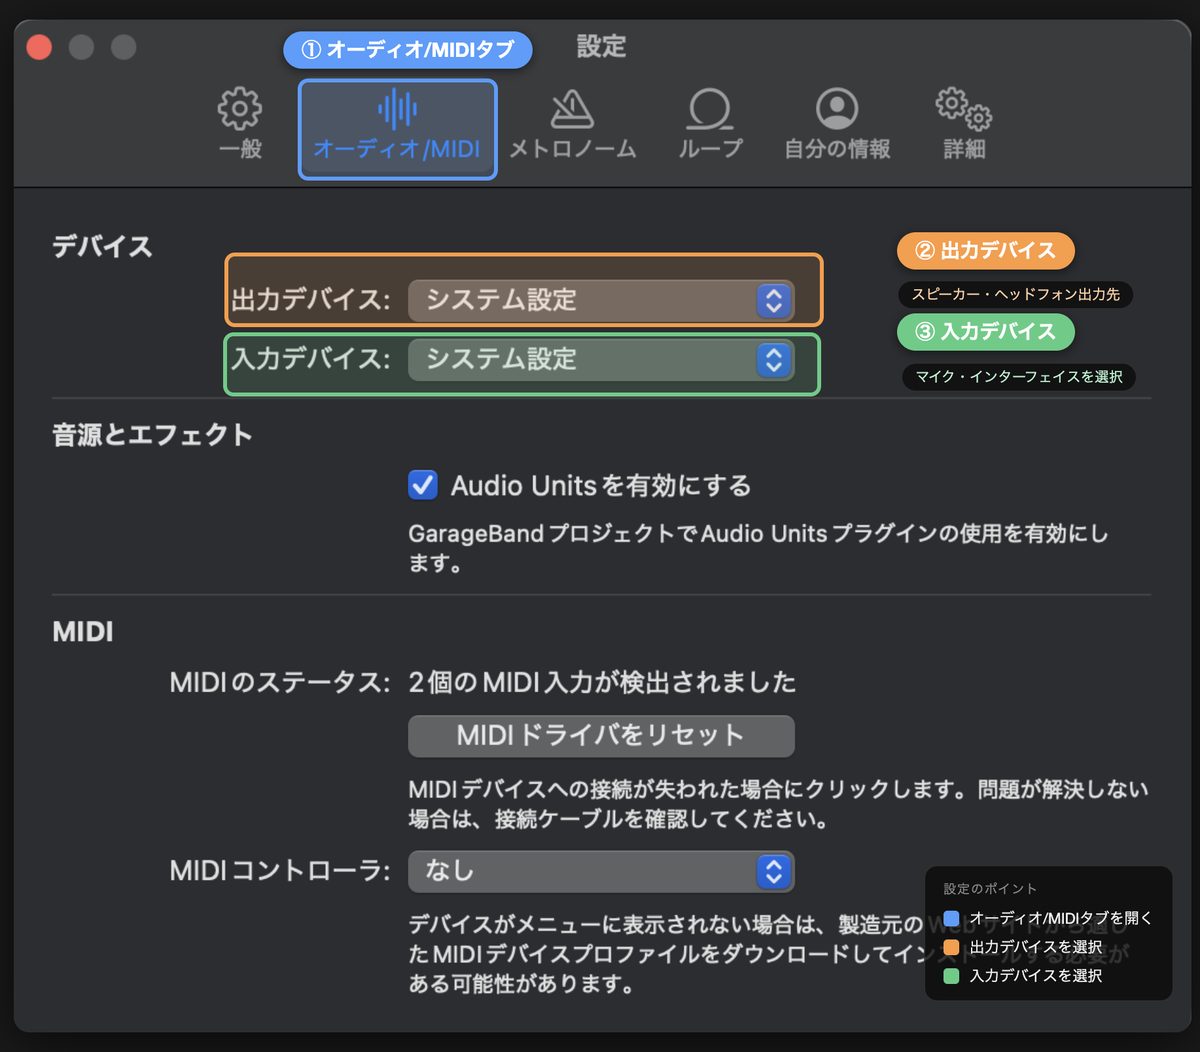The width and height of the screenshot is (1200, 1052).
Task: Click the MIDIのステータス label
Action: 280,683
